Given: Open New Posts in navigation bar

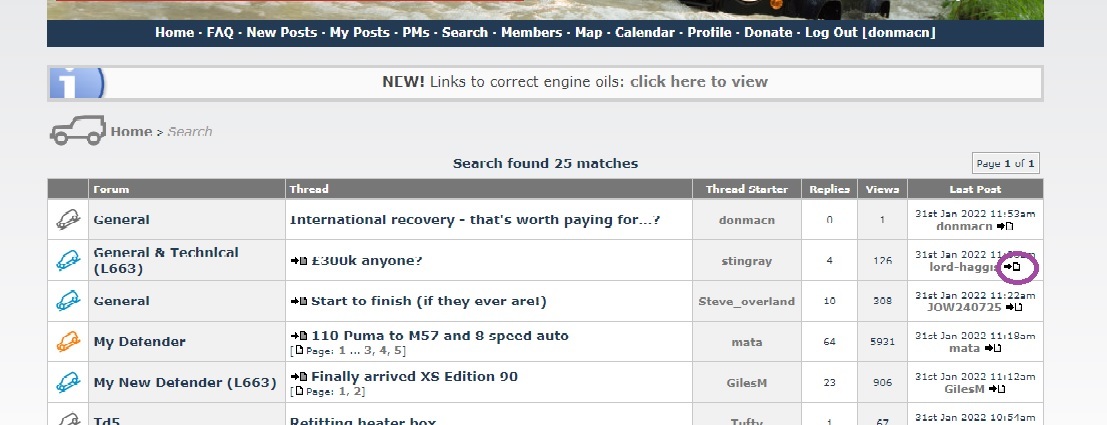Looking at the screenshot, I should click(282, 32).
